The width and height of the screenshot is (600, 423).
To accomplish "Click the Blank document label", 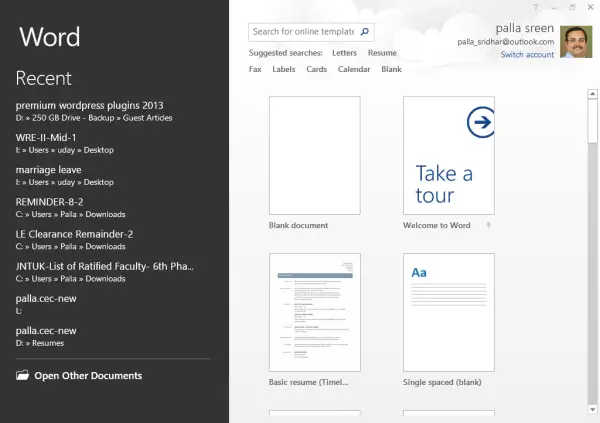I will pos(298,225).
